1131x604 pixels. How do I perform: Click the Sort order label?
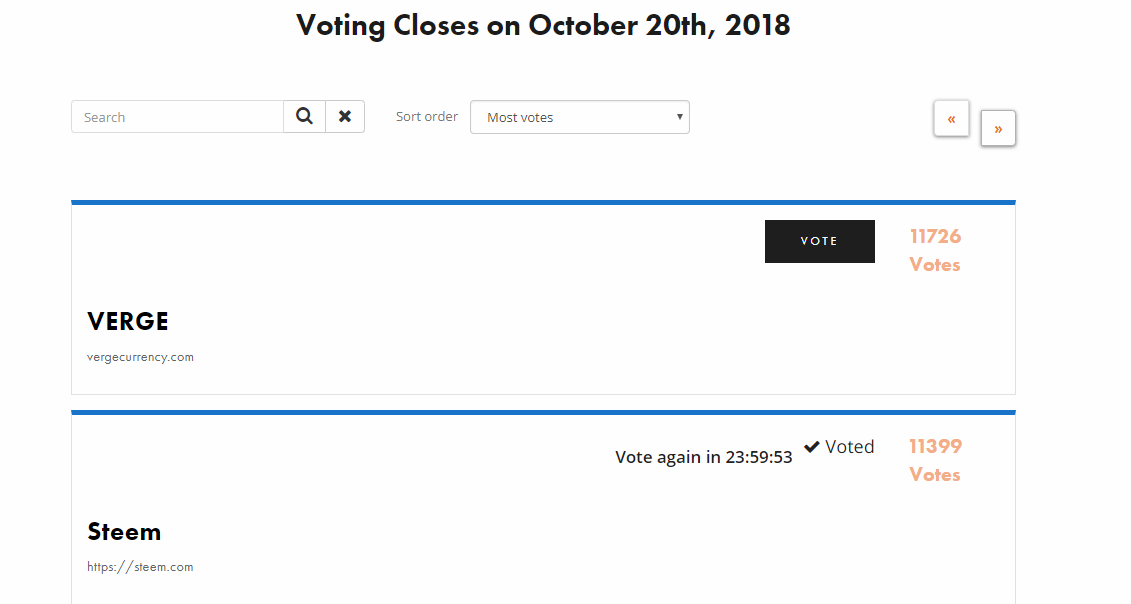(426, 116)
